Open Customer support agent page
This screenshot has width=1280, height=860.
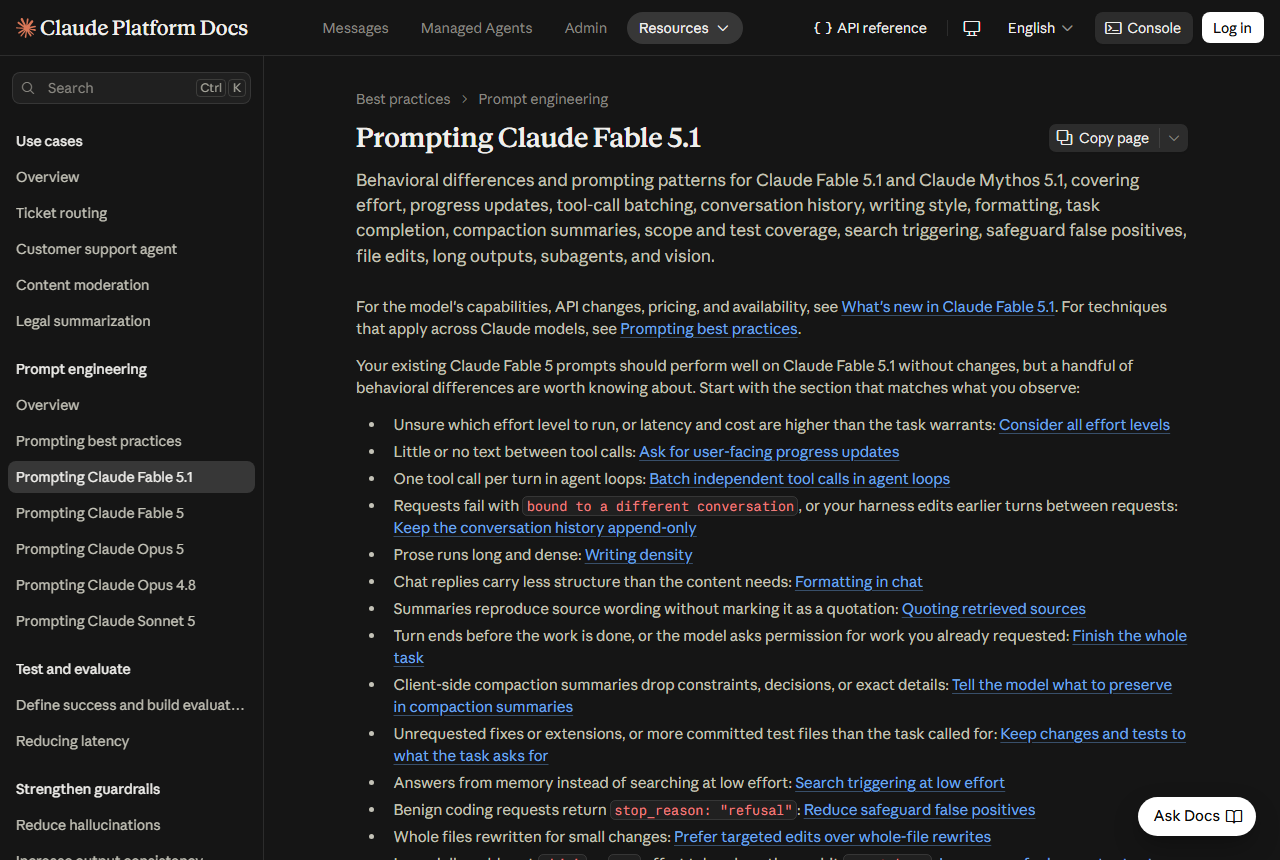pyautogui.click(x=96, y=249)
